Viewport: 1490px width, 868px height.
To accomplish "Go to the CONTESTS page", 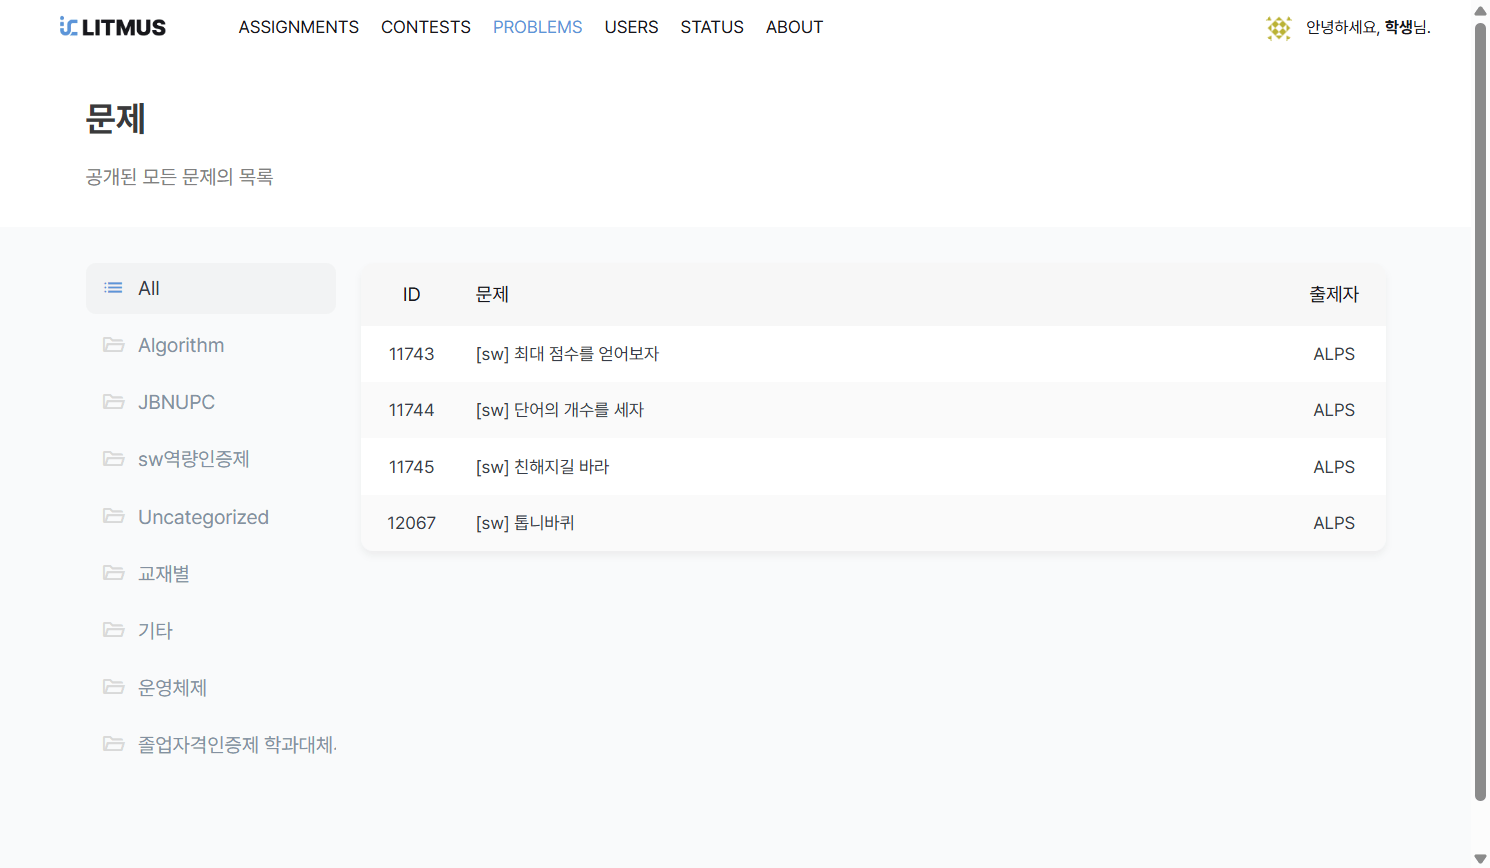I will pos(425,27).
